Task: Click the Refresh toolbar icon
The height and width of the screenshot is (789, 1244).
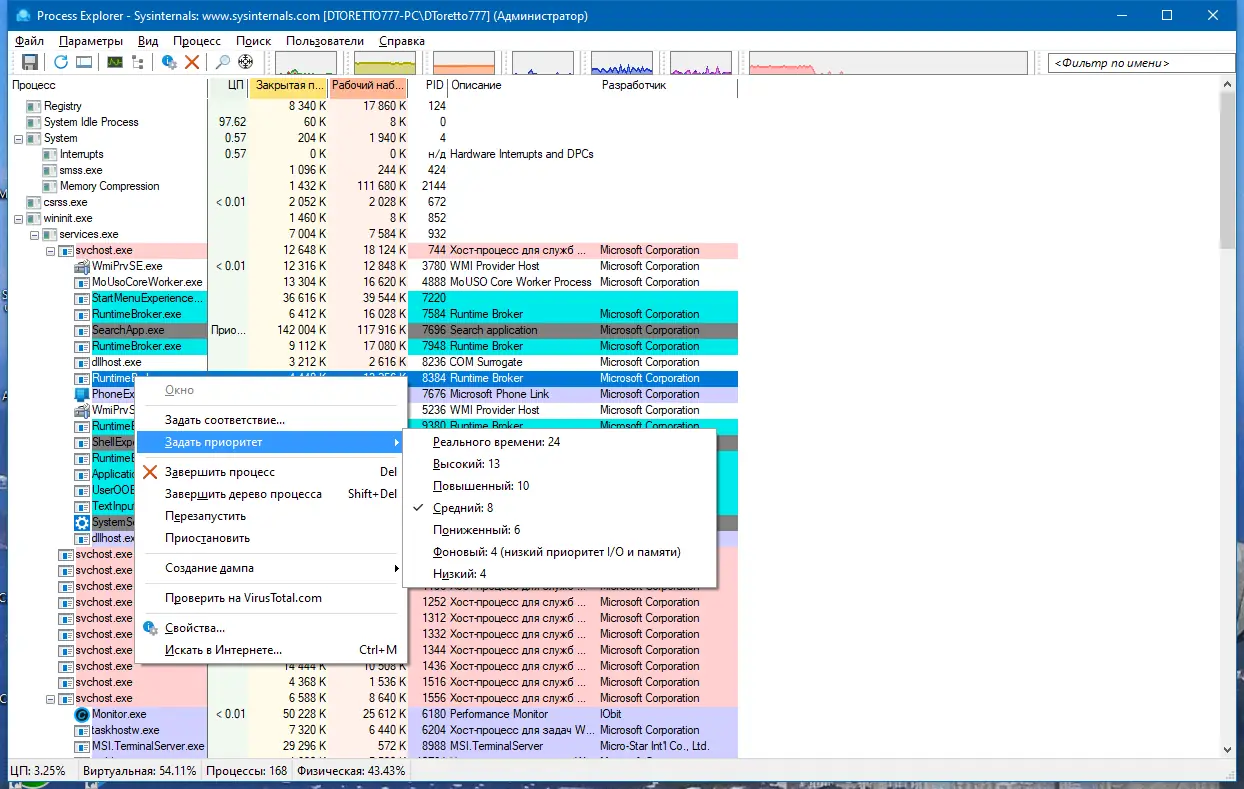Action: coord(61,62)
